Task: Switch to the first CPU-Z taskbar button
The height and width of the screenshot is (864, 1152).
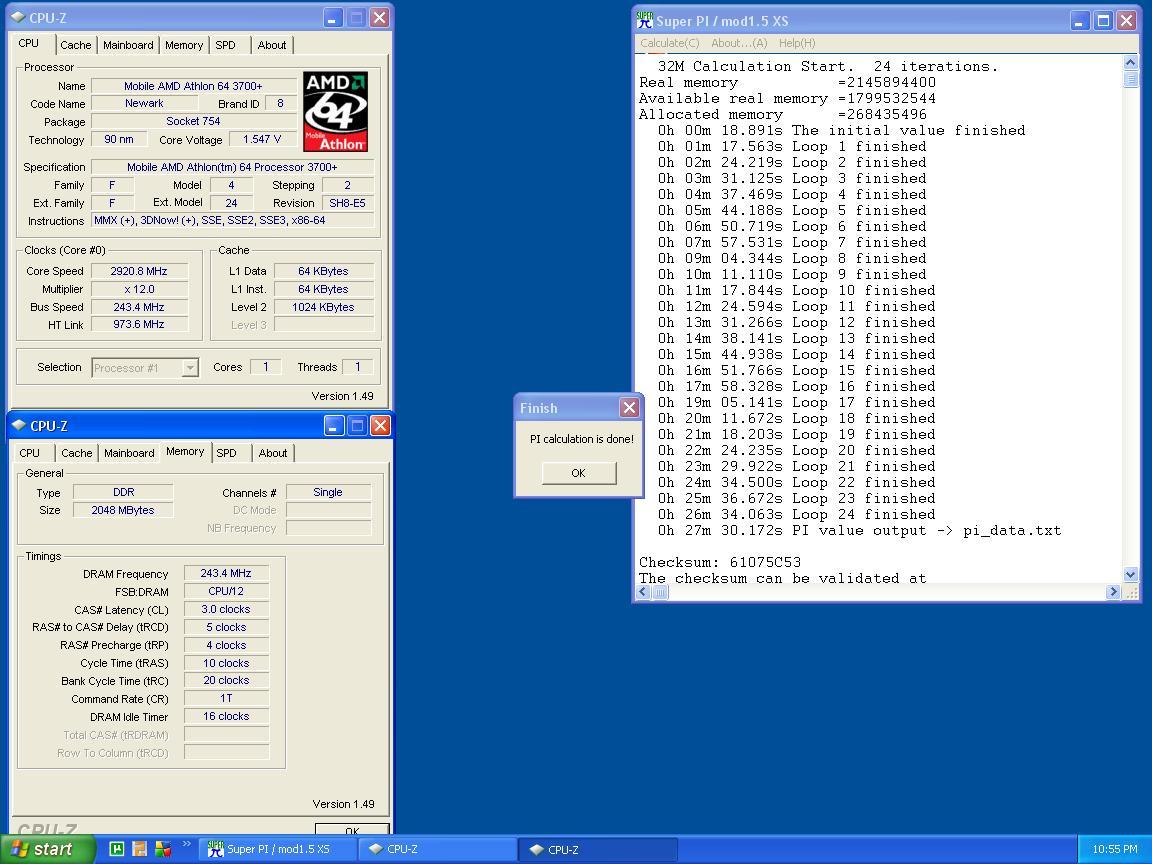Action: pyautogui.click(x=438, y=849)
